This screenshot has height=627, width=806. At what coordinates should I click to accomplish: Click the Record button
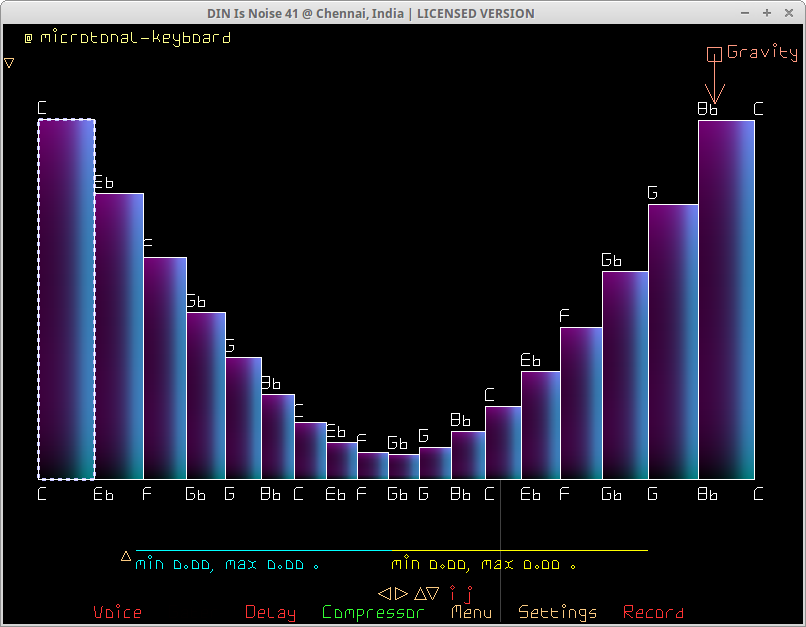(653, 612)
